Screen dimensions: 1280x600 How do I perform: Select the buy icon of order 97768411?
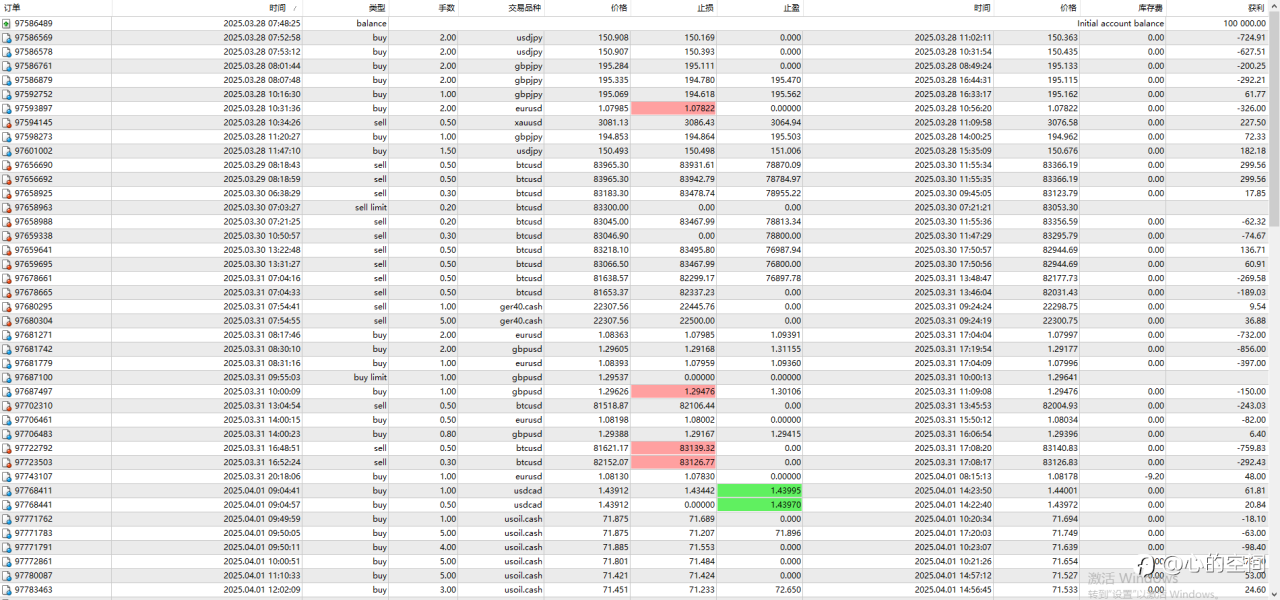(x=7, y=491)
